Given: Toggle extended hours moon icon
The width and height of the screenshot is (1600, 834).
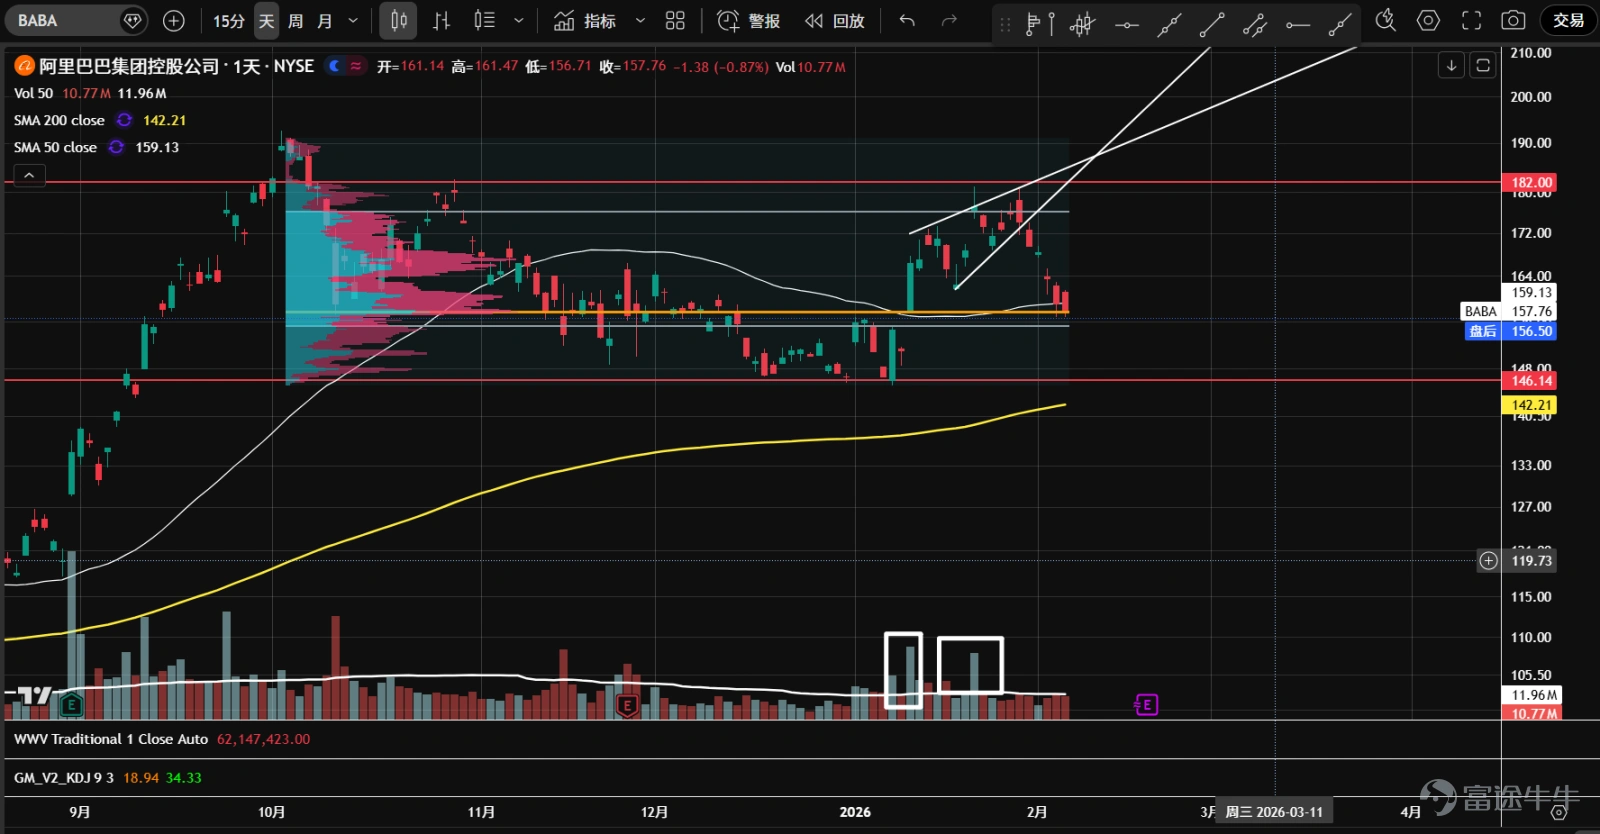Looking at the screenshot, I should 335,66.
